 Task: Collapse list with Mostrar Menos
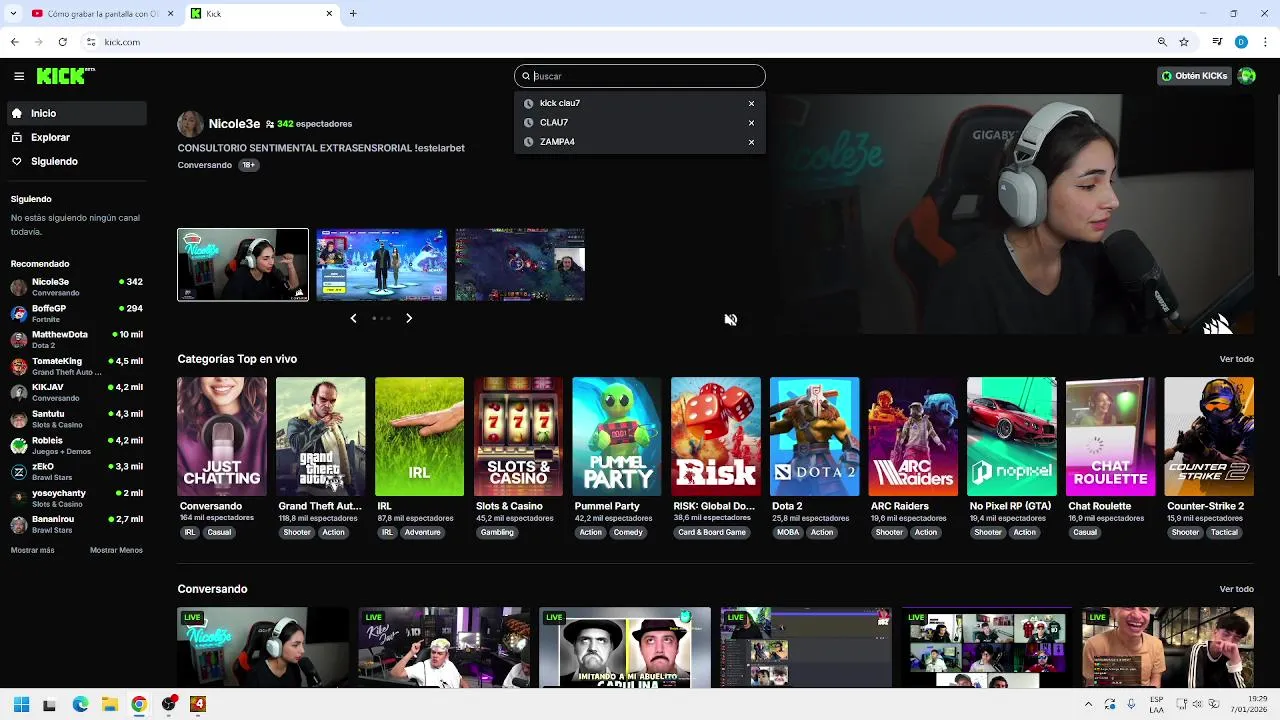116,550
